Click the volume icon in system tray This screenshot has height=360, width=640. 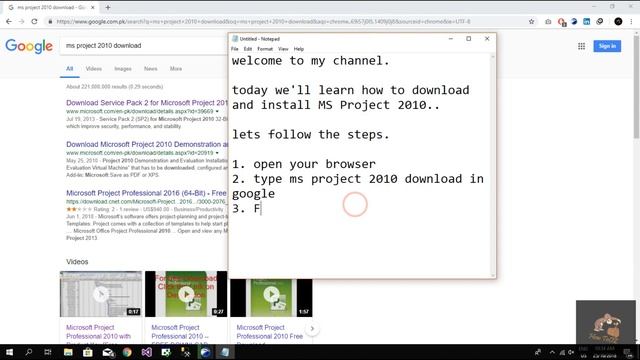(x=571, y=352)
